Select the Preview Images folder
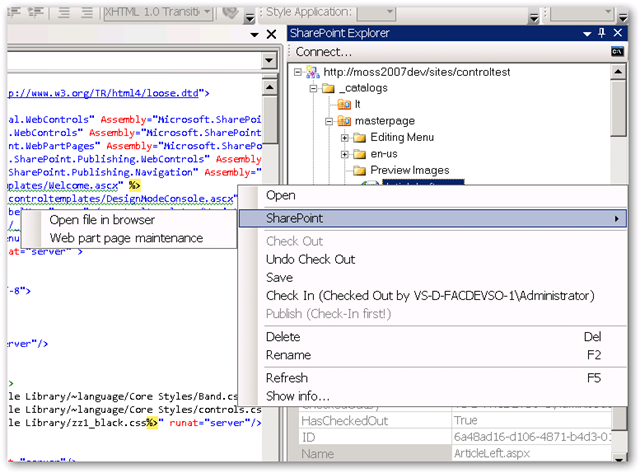The width and height of the screenshot is (640, 473). (409, 170)
